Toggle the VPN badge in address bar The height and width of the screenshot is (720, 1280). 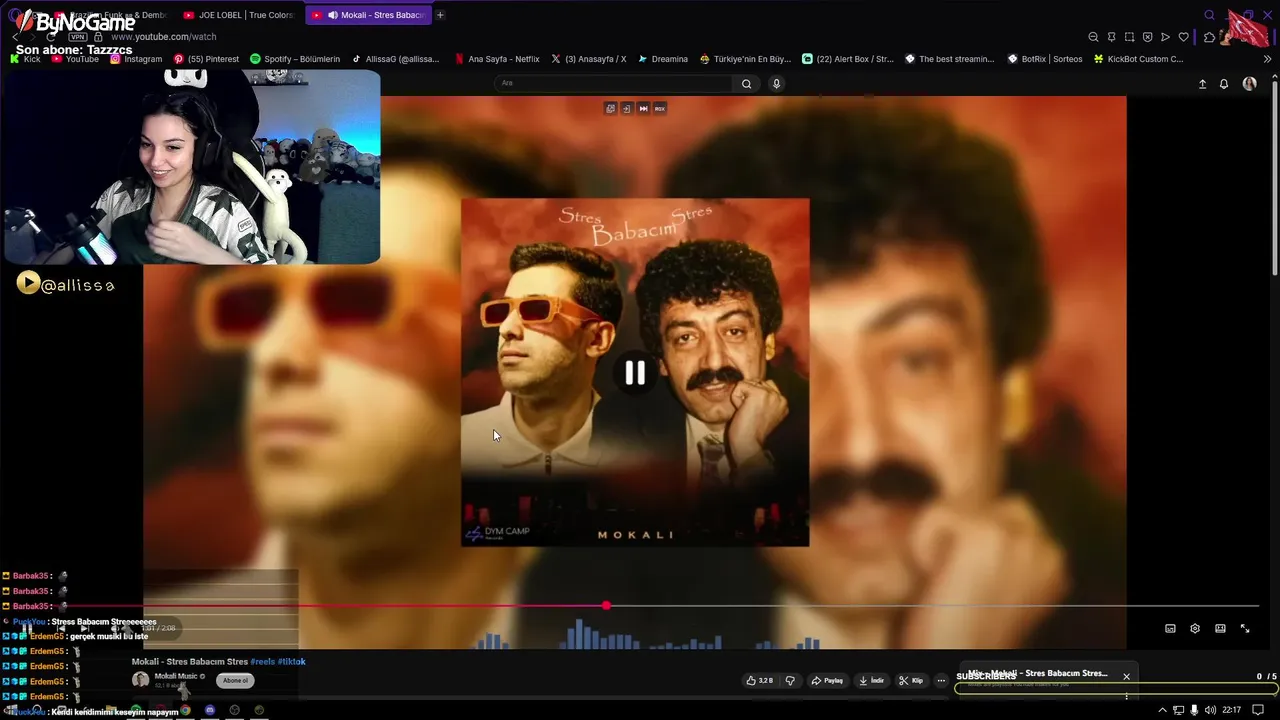point(78,37)
